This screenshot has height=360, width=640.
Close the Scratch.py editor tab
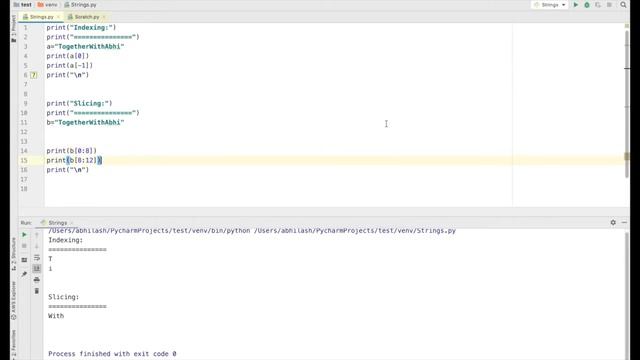coord(104,17)
